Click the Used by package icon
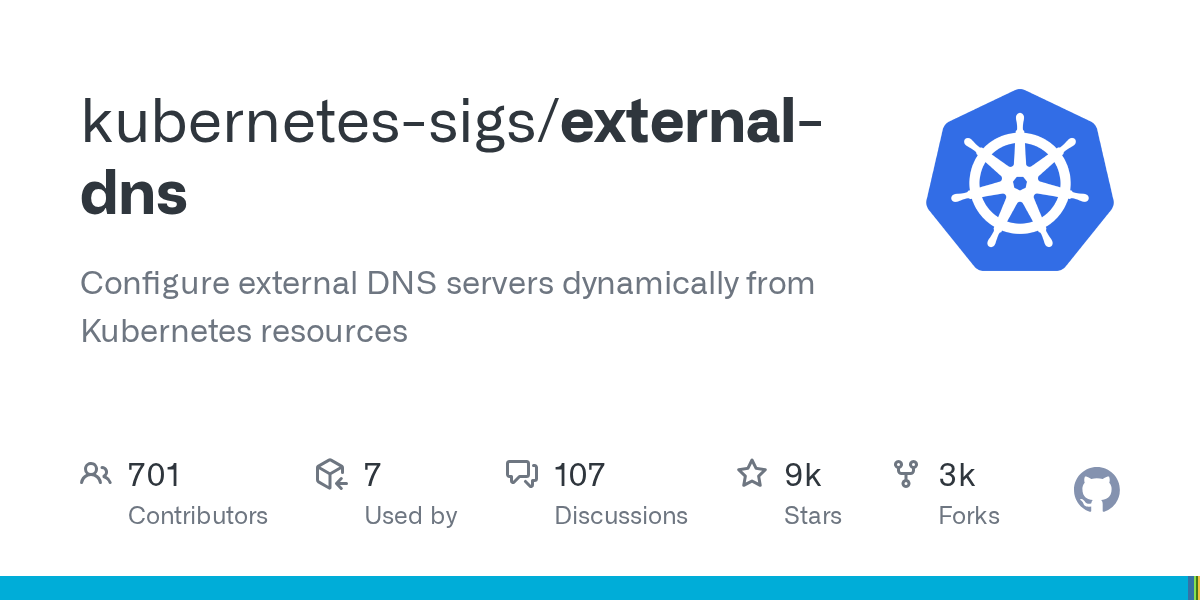Viewport: 1200px width, 600px height. point(331,474)
